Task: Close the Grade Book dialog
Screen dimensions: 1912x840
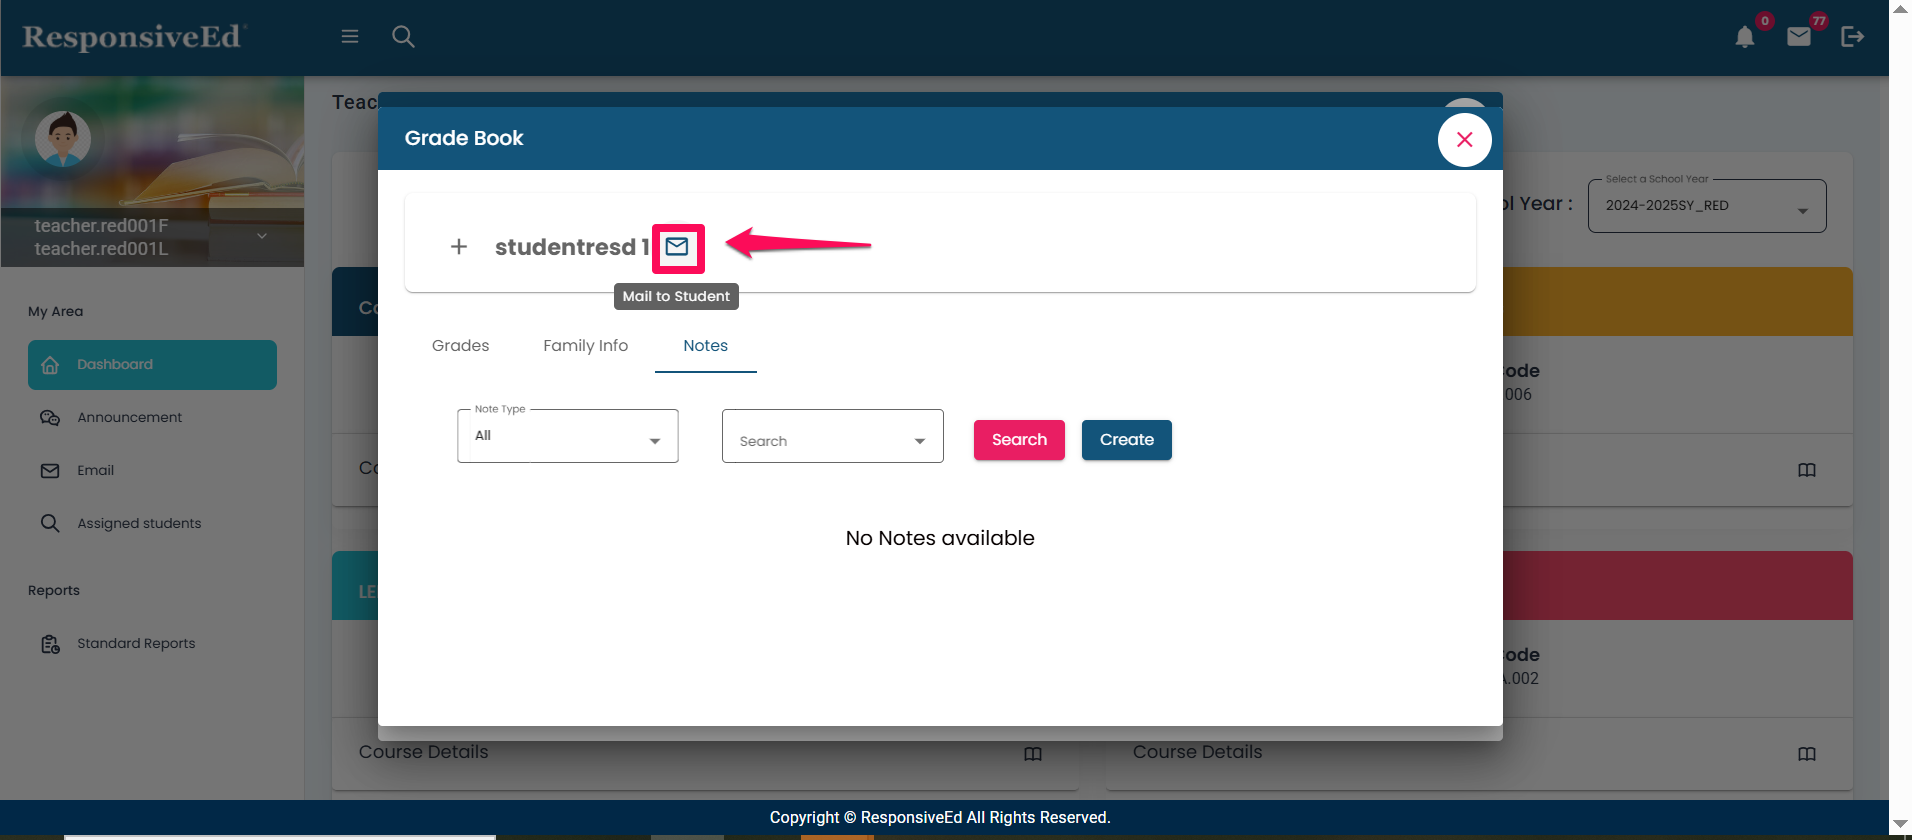Action: coord(1464,140)
